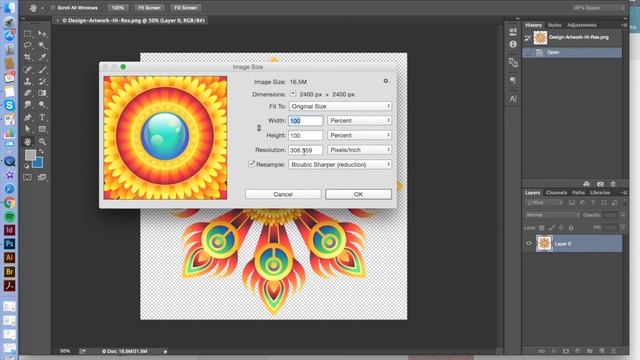The height and width of the screenshot is (360, 640).
Task: Select the Spot Healing Brush tool
Action: 27,69
